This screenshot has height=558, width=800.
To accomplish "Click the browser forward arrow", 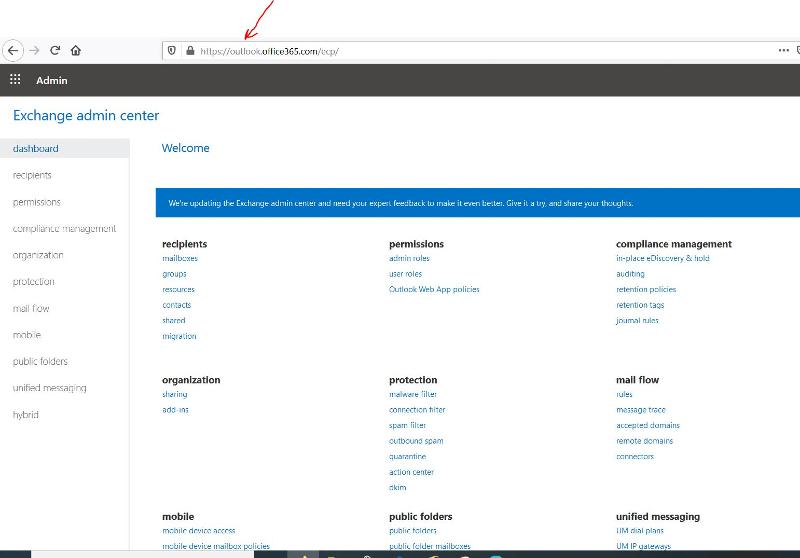I will click(x=35, y=50).
